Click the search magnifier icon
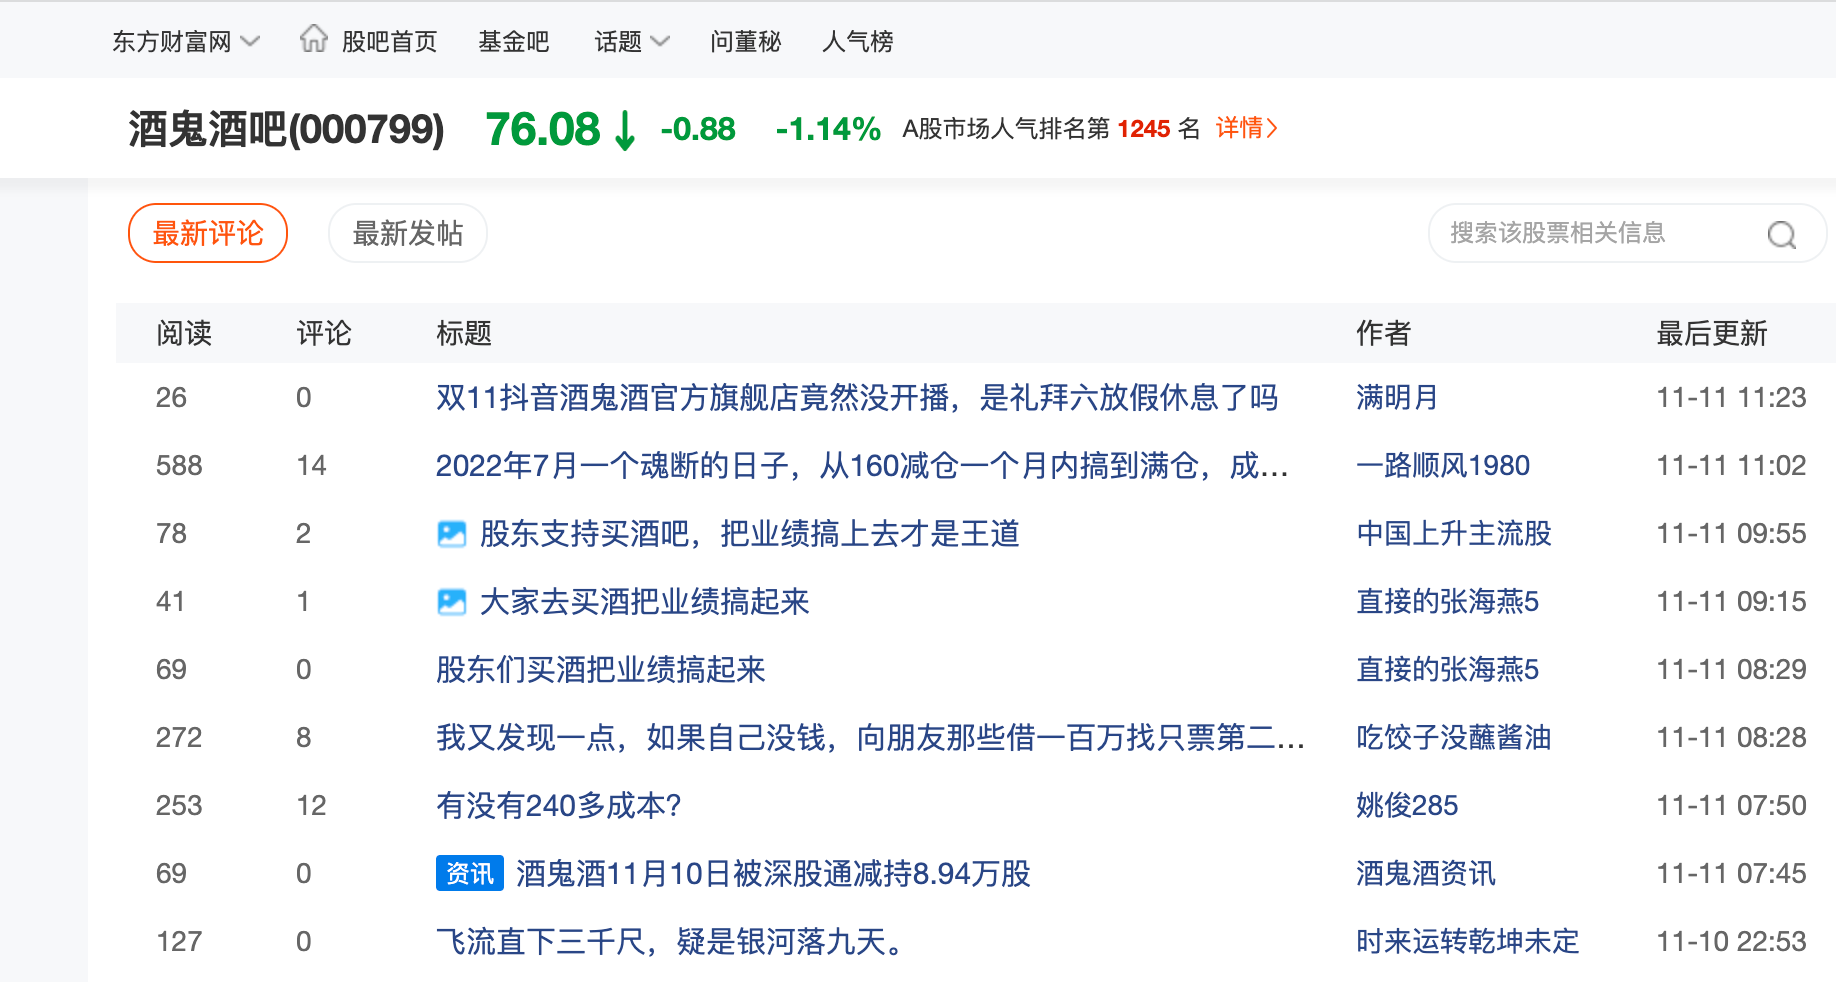This screenshot has height=982, width=1836. (1781, 234)
